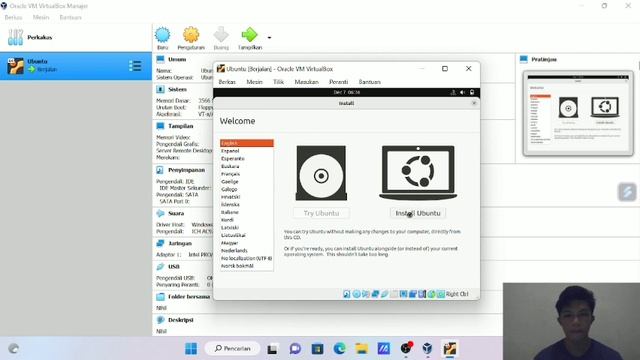
Task: Select Íslenska in the language list
Action: (x=247, y=204)
